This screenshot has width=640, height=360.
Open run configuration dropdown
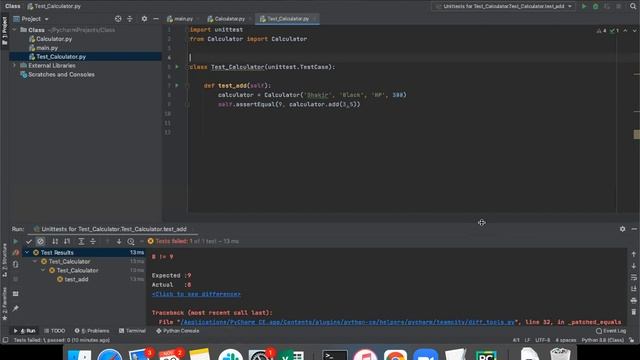click(x=504, y=6)
